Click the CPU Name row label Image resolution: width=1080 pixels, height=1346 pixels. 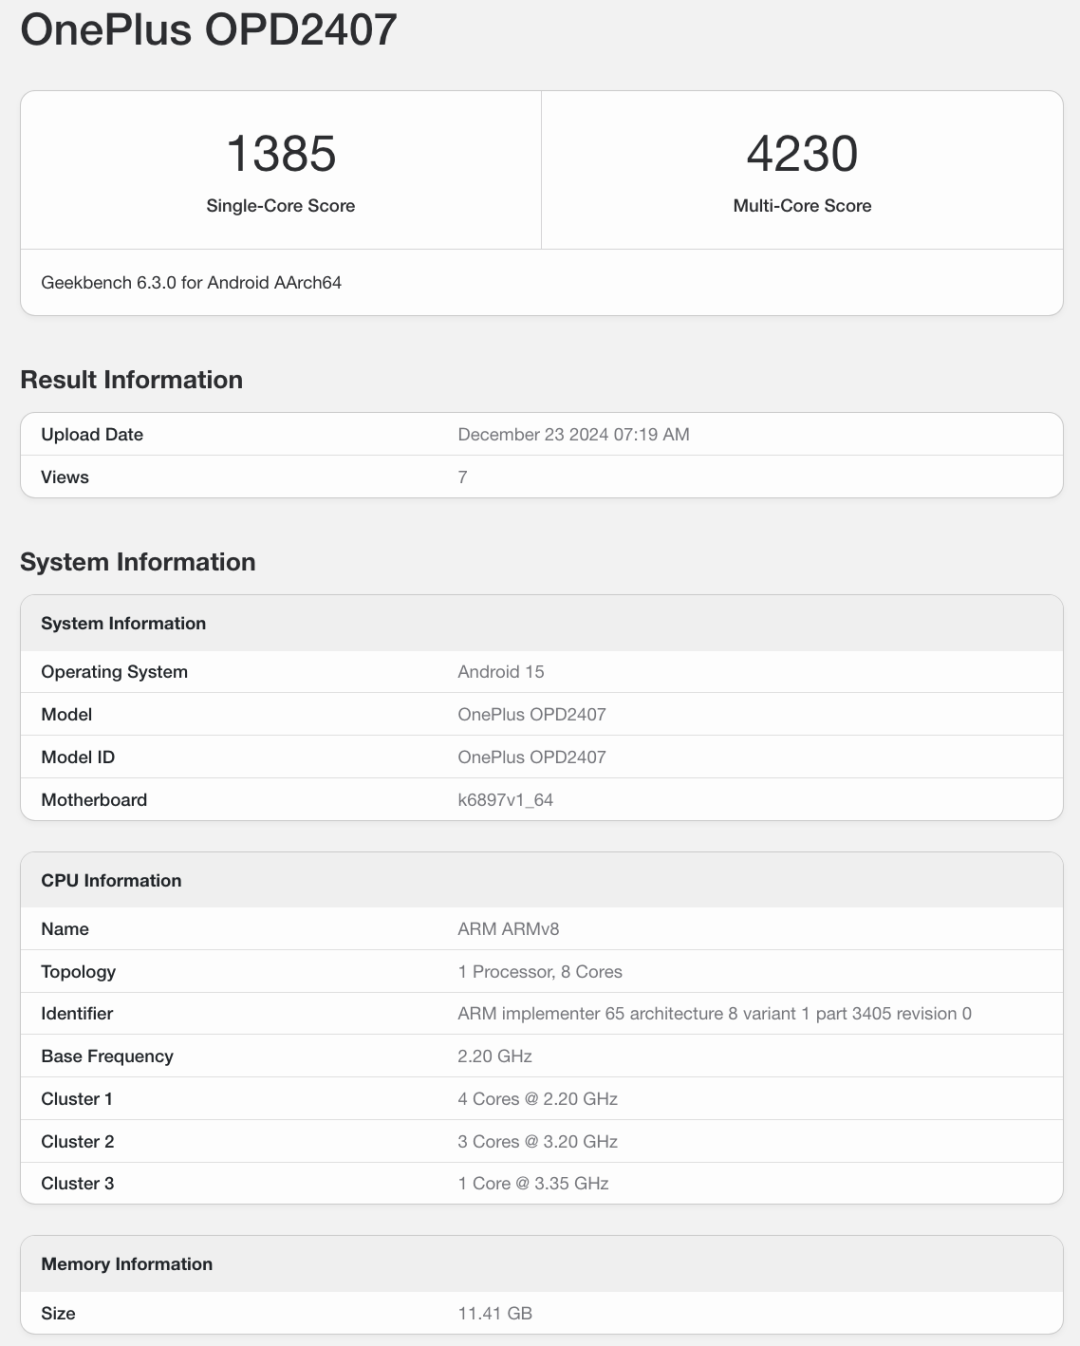(65, 929)
